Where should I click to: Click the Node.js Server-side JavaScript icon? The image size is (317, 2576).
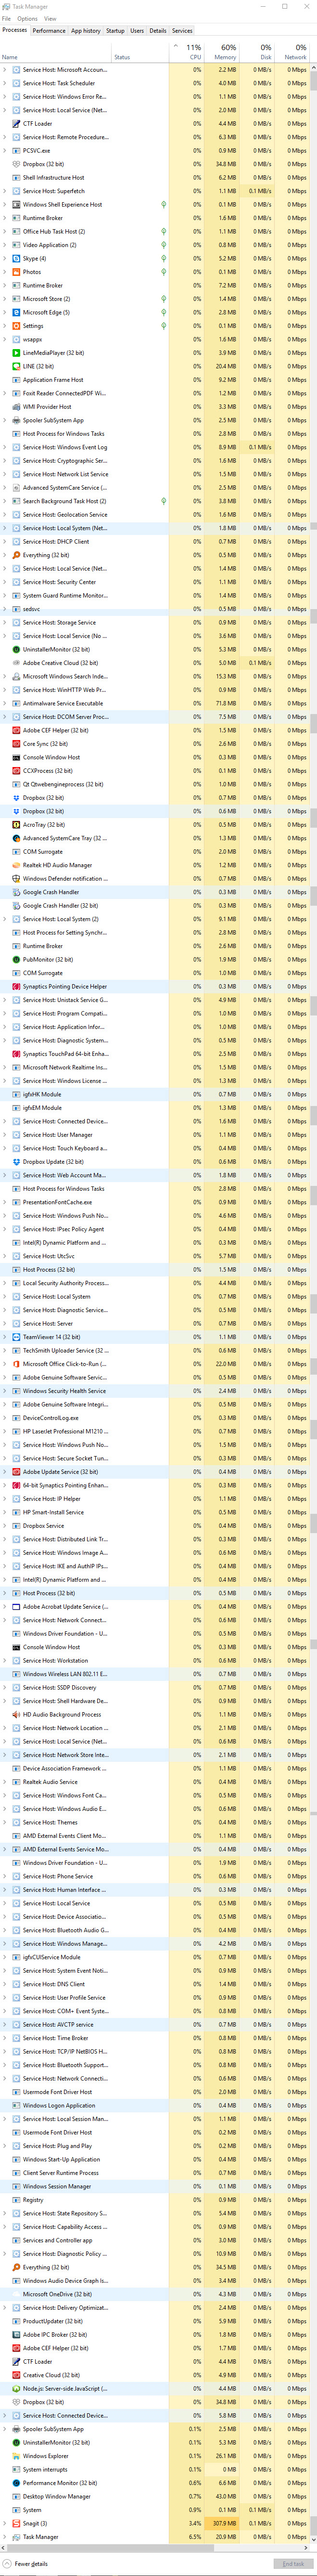(x=16, y=2389)
